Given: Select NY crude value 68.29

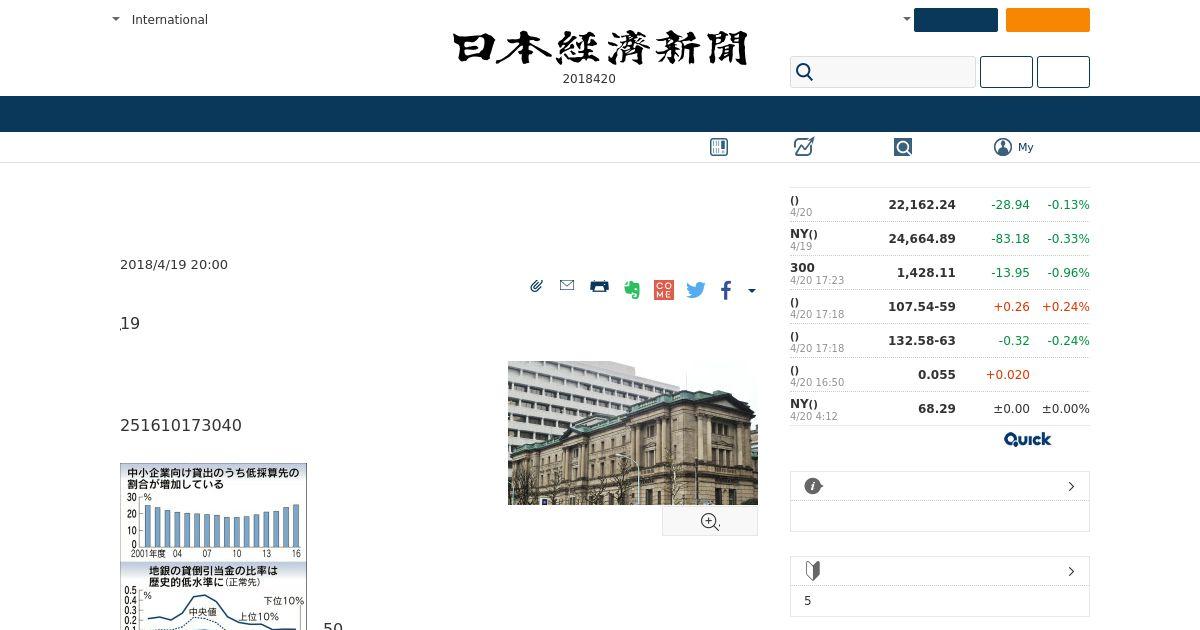Looking at the screenshot, I should 937,409.
